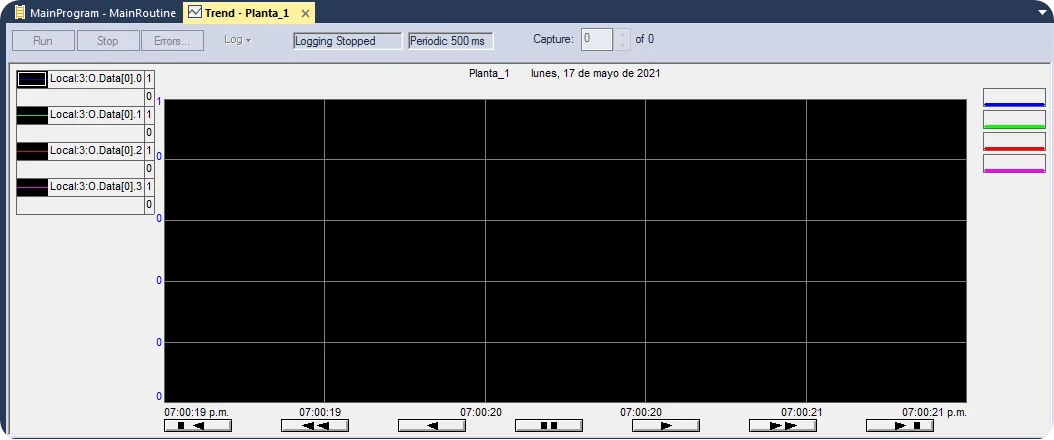Screen dimensions: 1054x440
Task: Increment the Capture spinner up arrow
Action: coord(623,34)
